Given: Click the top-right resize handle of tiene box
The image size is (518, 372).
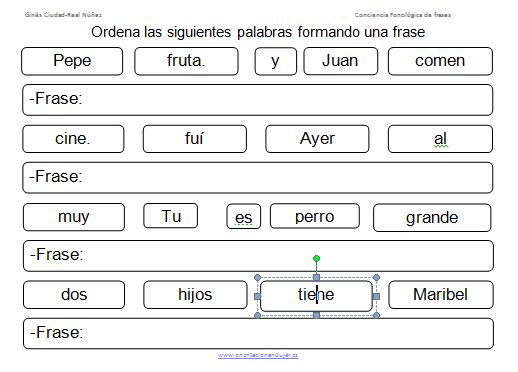Looking at the screenshot, I should pyautogui.click(x=376, y=277).
